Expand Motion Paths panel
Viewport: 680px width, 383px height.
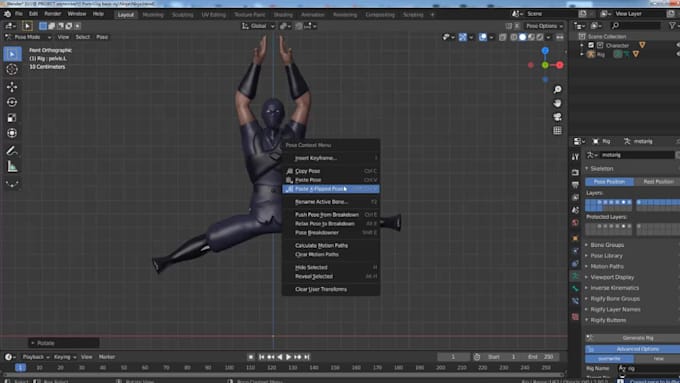tap(607, 267)
